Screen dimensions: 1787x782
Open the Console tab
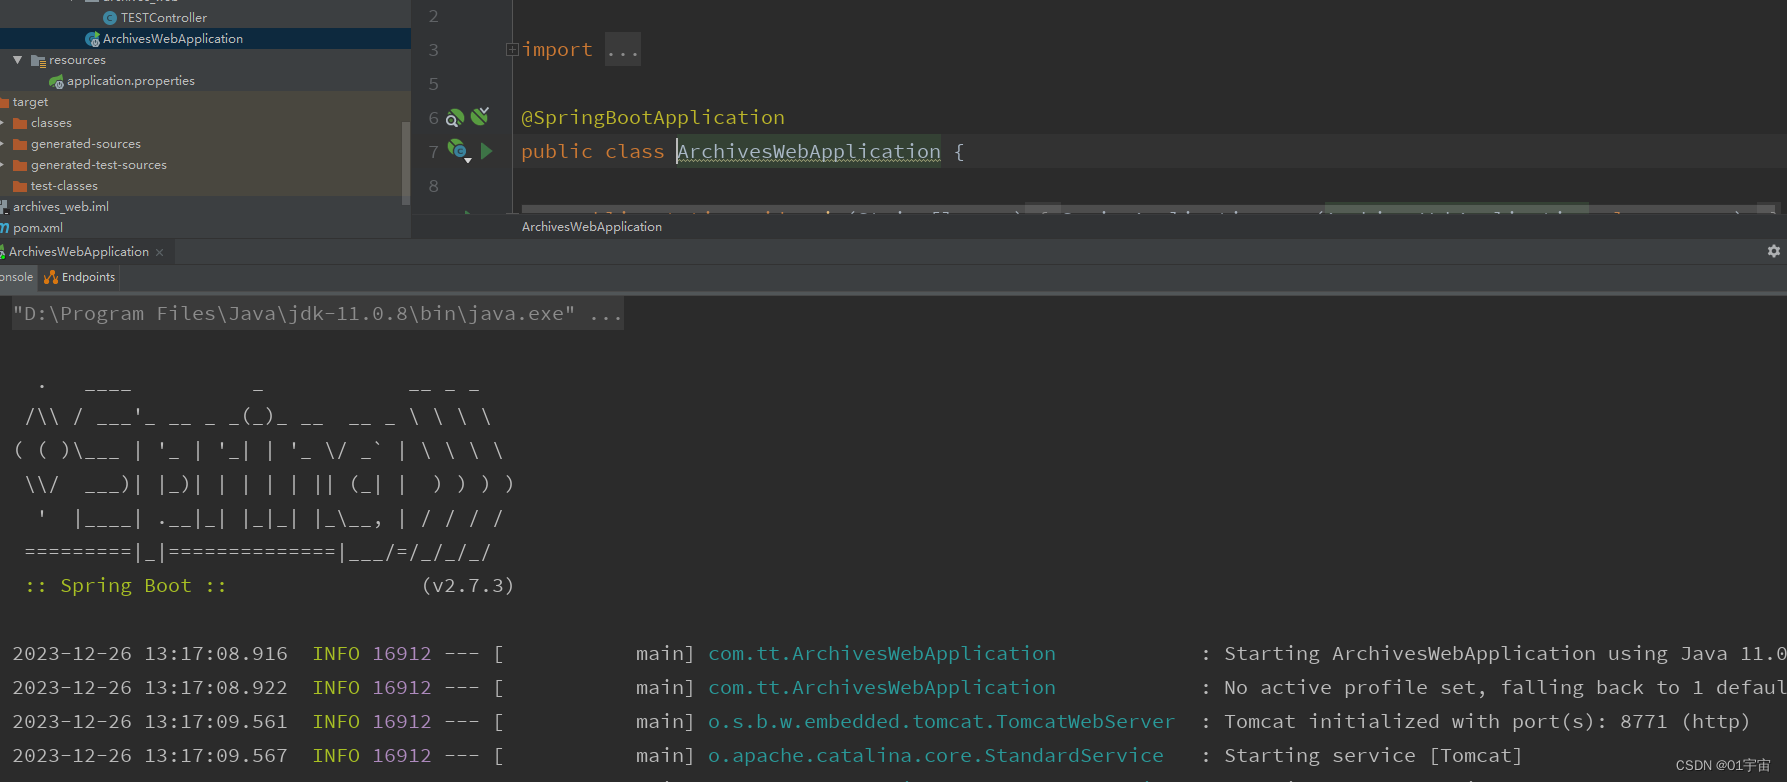point(16,277)
